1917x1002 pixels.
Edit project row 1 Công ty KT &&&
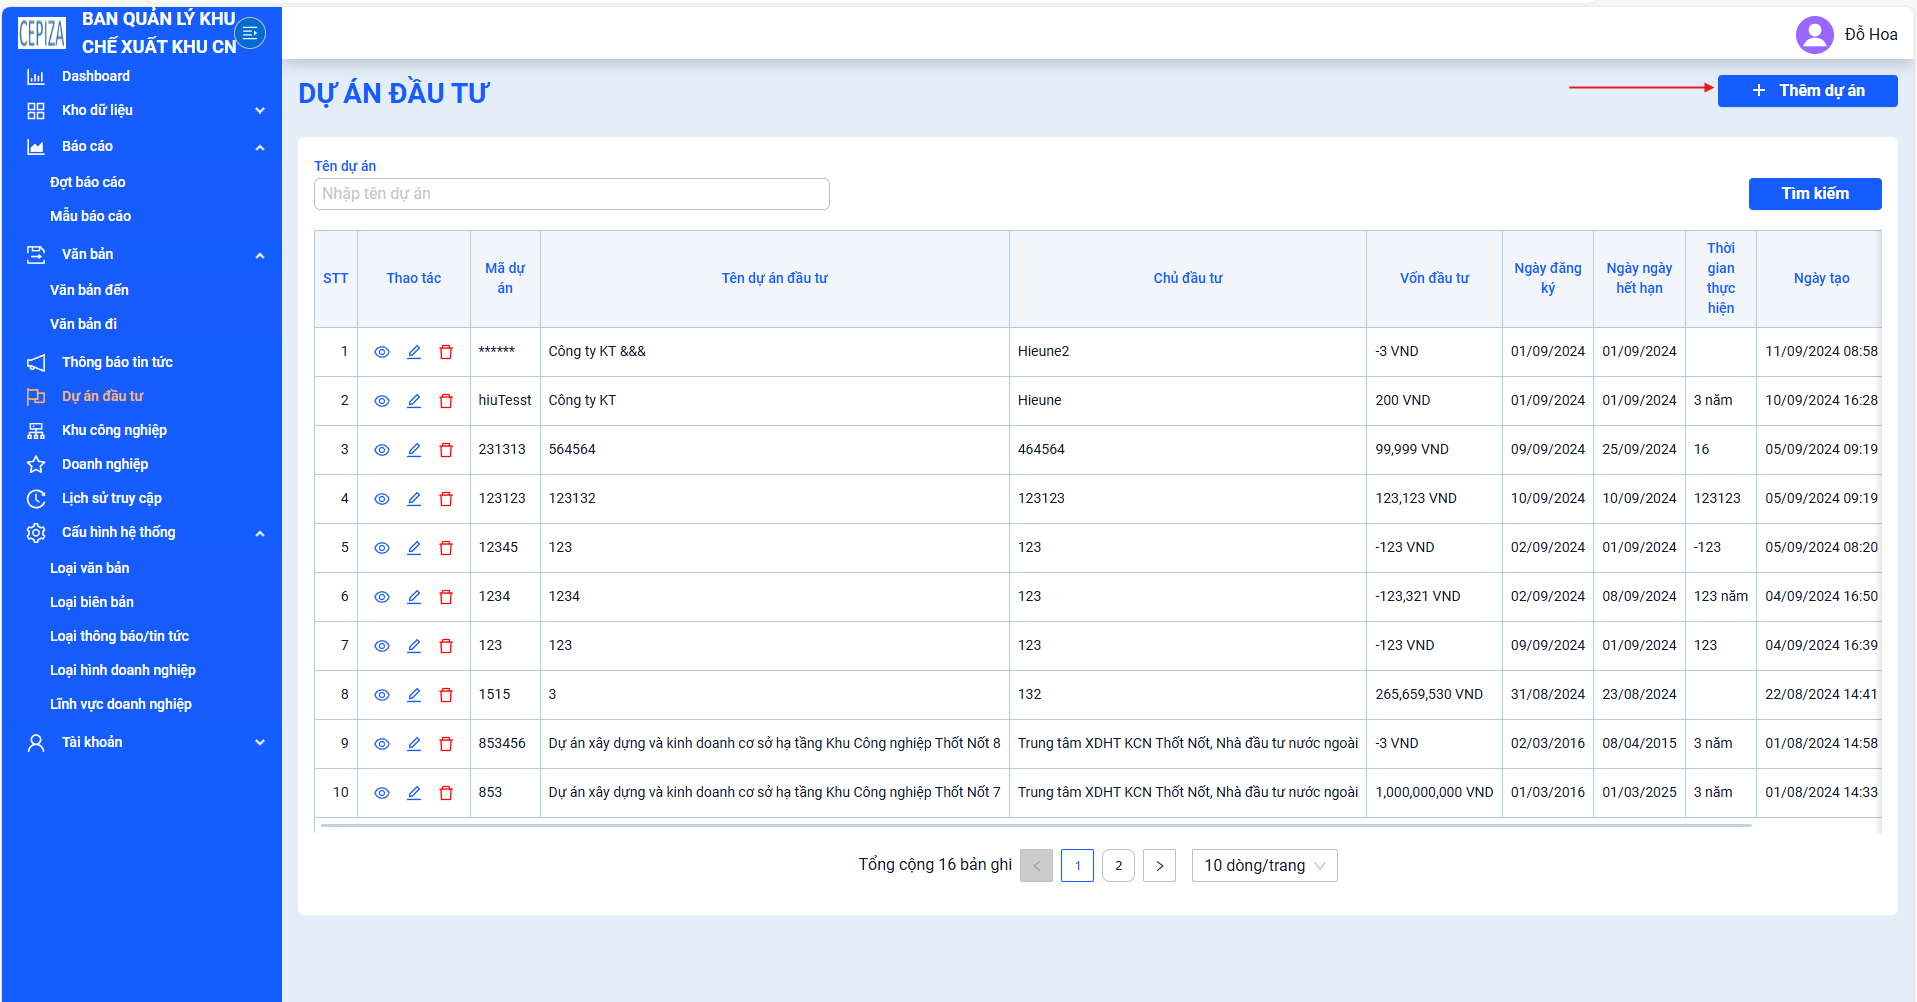(414, 352)
